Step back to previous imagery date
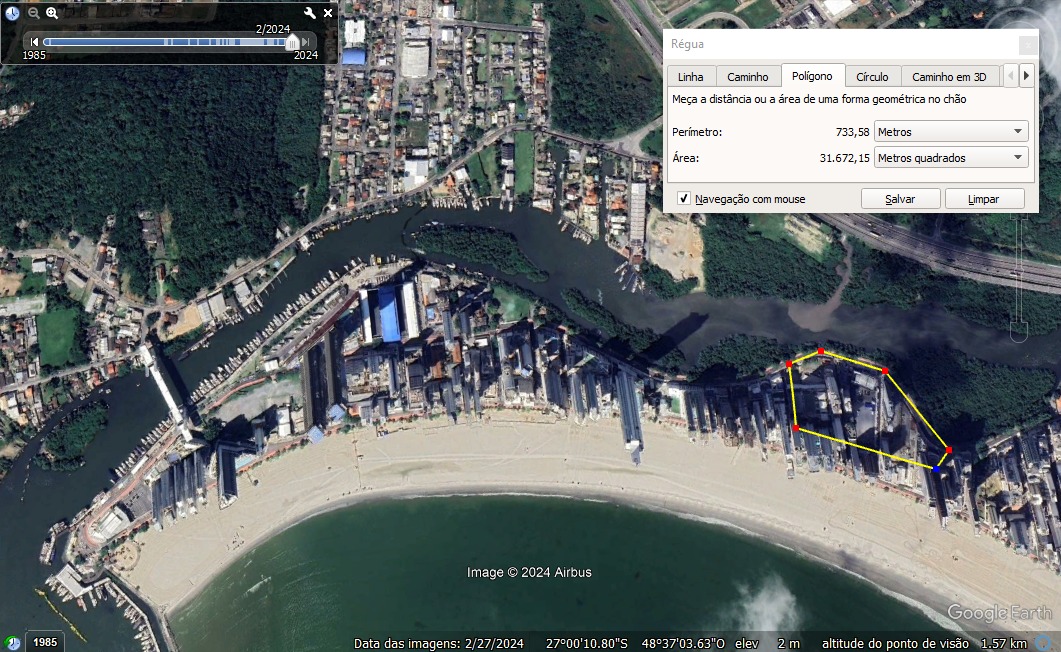This screenshot has width=1061, height=652. tap(34, 42)
